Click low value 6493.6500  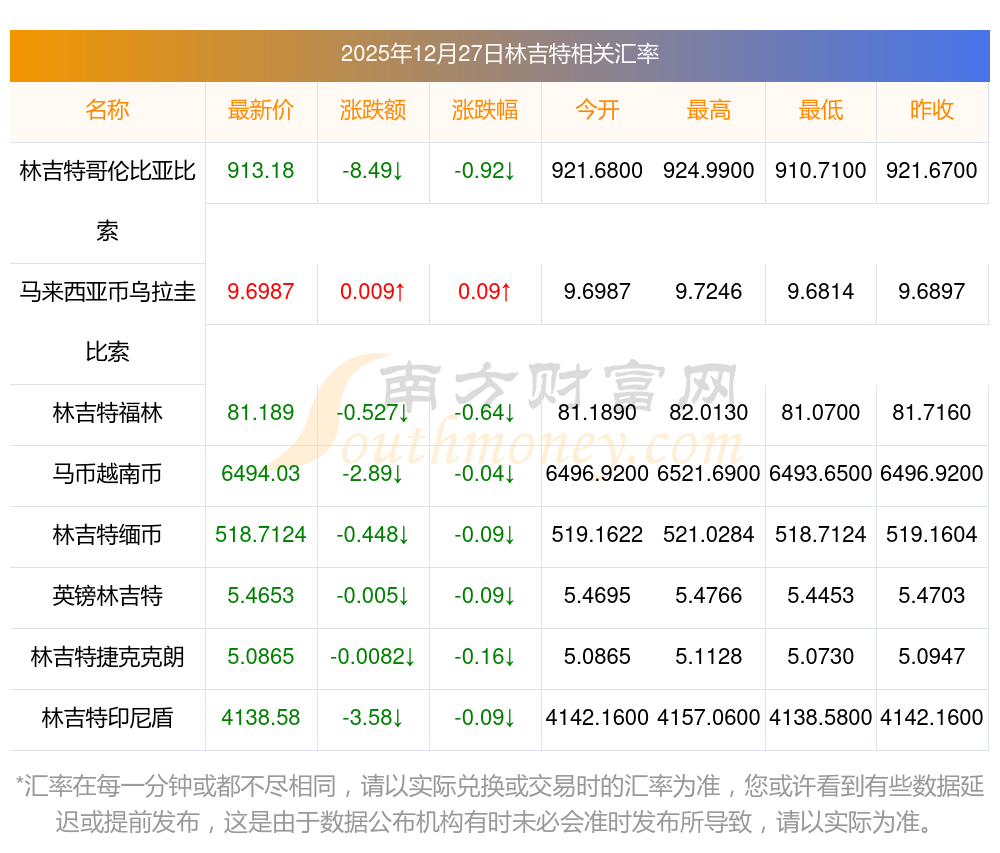(820, 474)
